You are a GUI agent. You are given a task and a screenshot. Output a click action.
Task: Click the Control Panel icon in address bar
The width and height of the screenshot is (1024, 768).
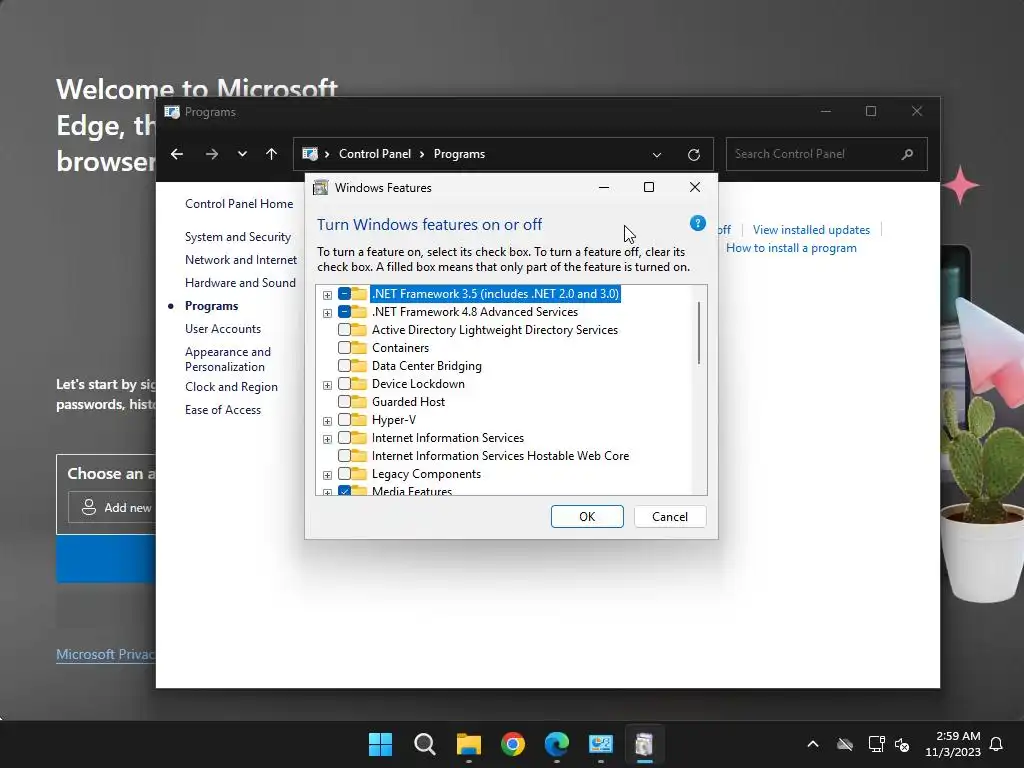(x=310, y=154)
